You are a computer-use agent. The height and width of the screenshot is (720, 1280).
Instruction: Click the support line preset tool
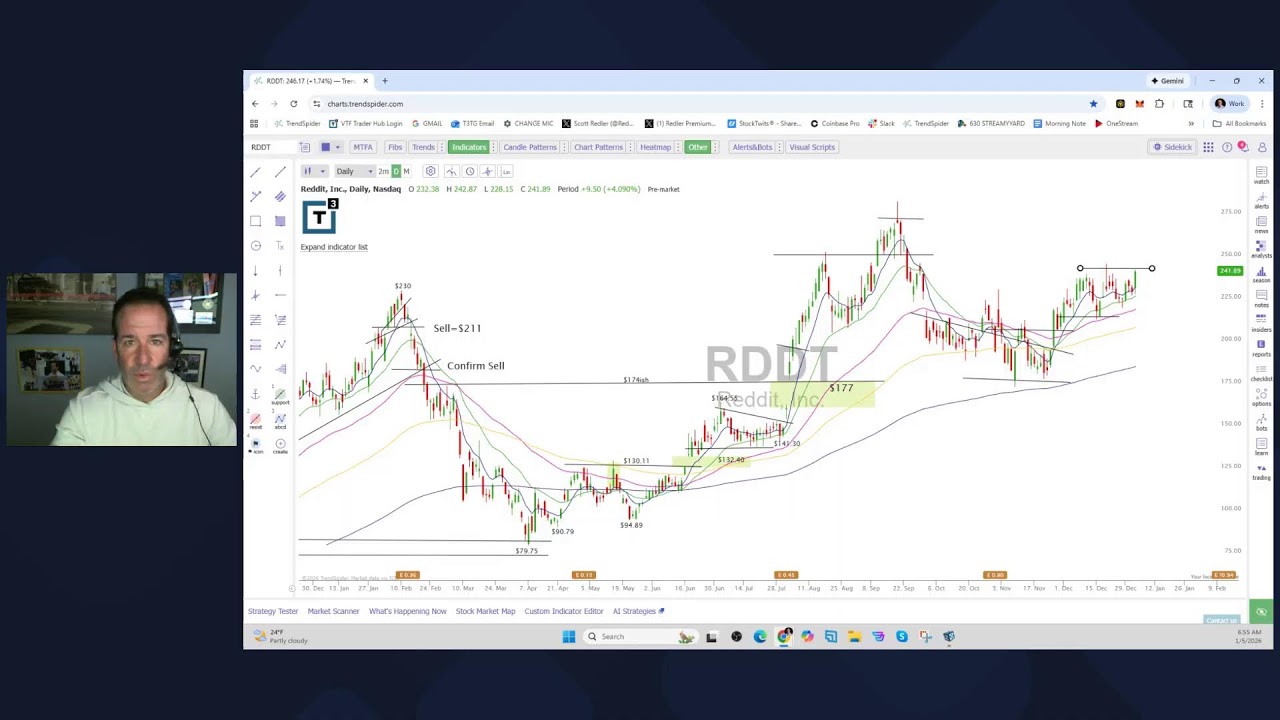280,397
